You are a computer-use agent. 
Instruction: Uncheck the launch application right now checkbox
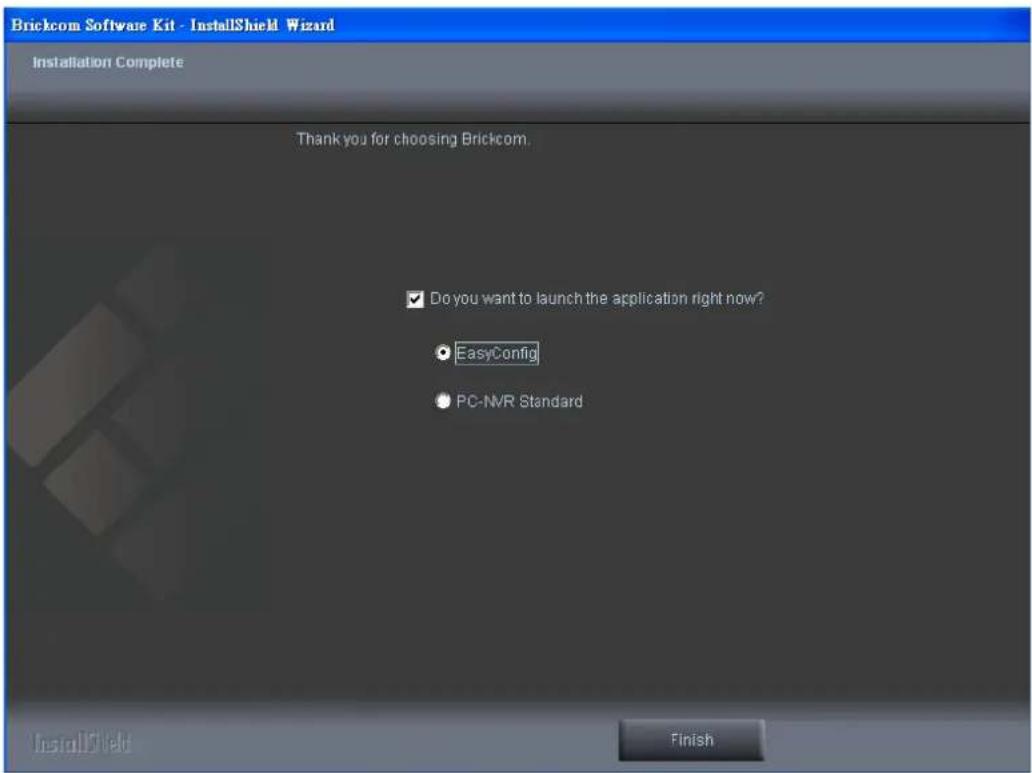pos(415,300)
